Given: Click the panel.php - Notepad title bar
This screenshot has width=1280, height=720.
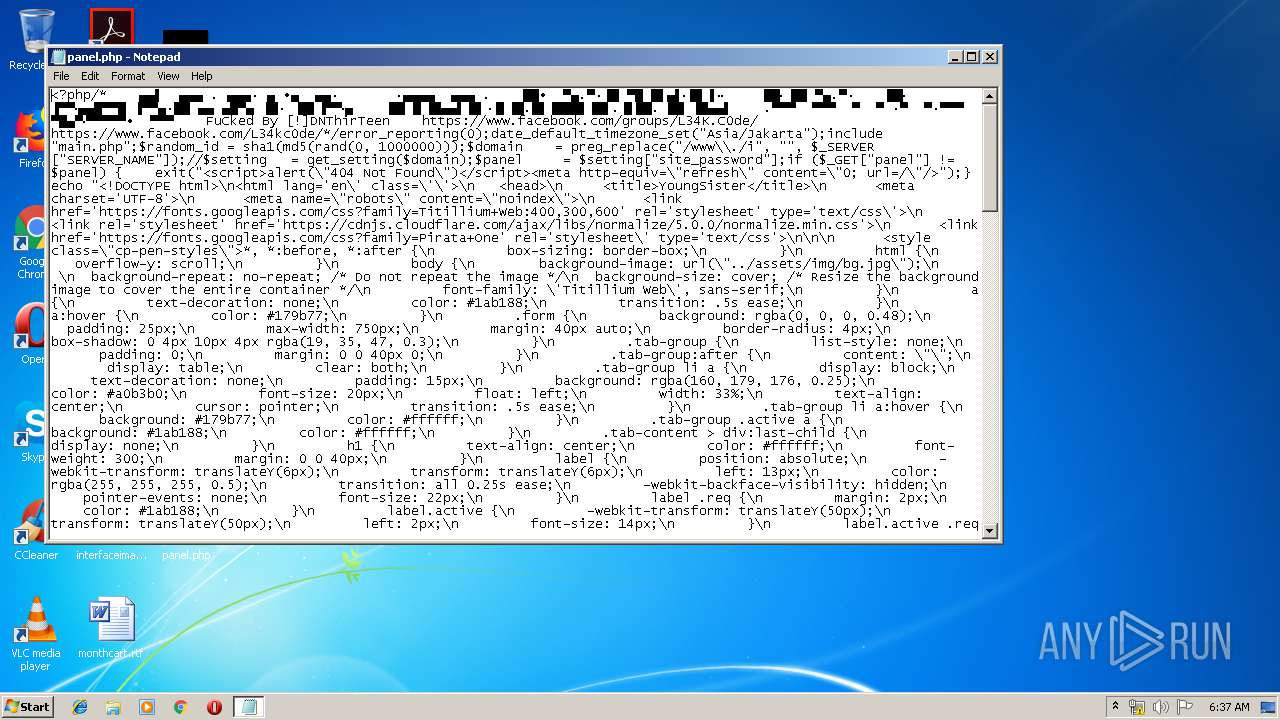Looking at the screenshot, I should [524, 57].
